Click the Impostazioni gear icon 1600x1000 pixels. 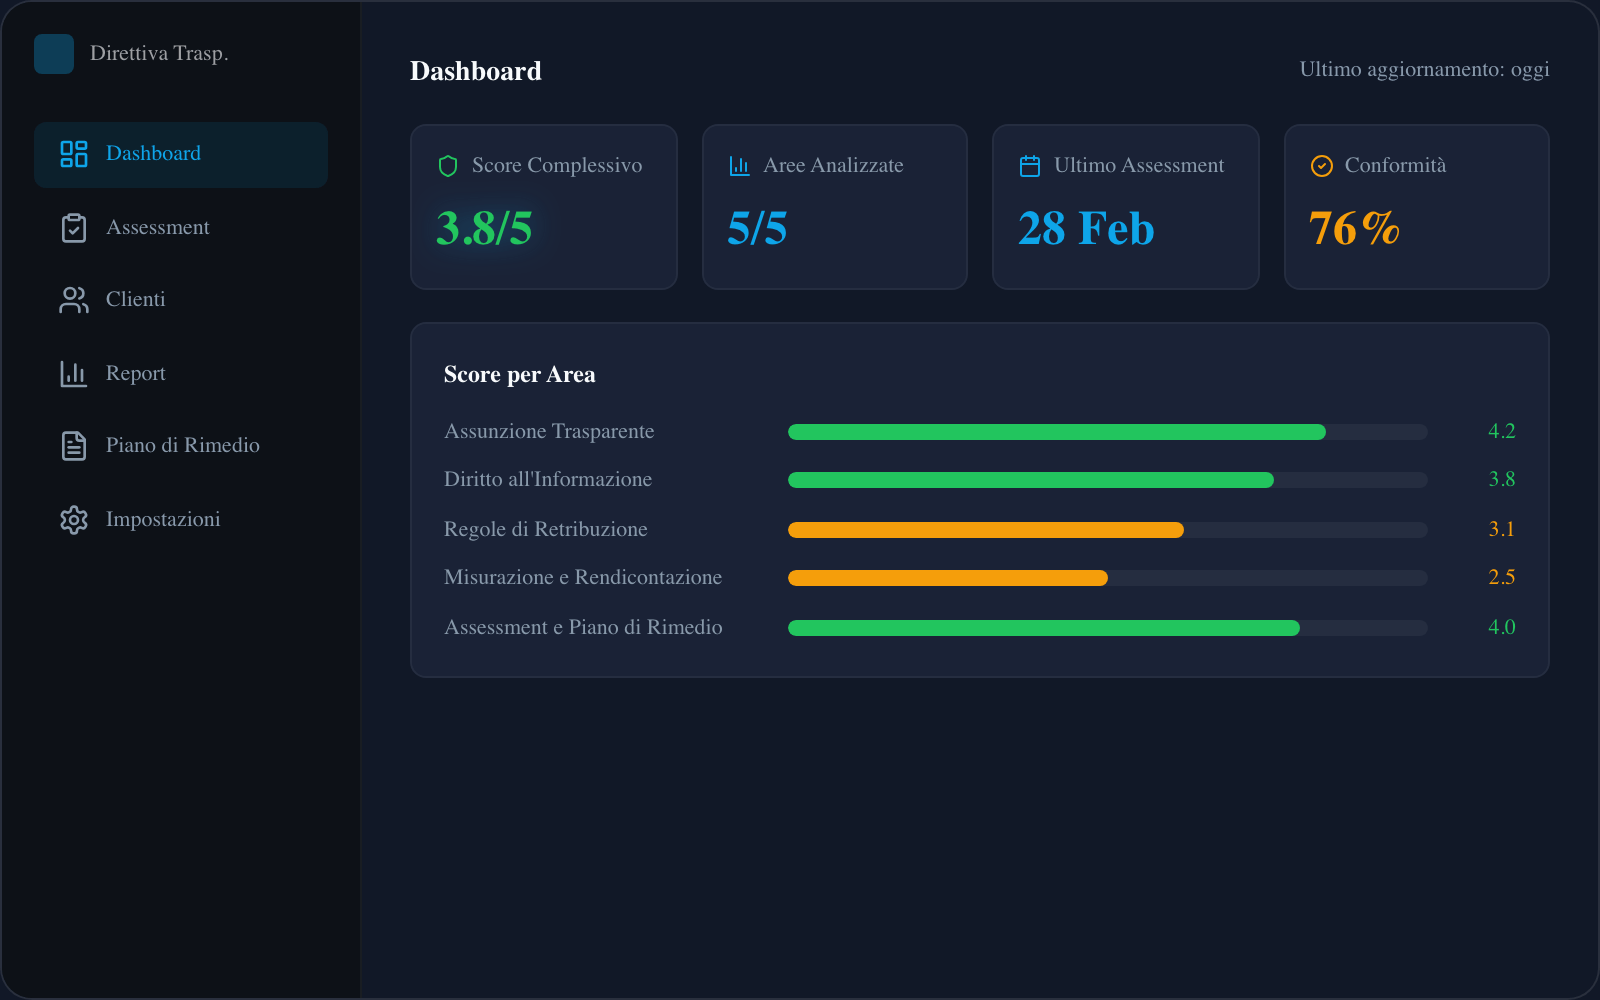coord(74,520)
